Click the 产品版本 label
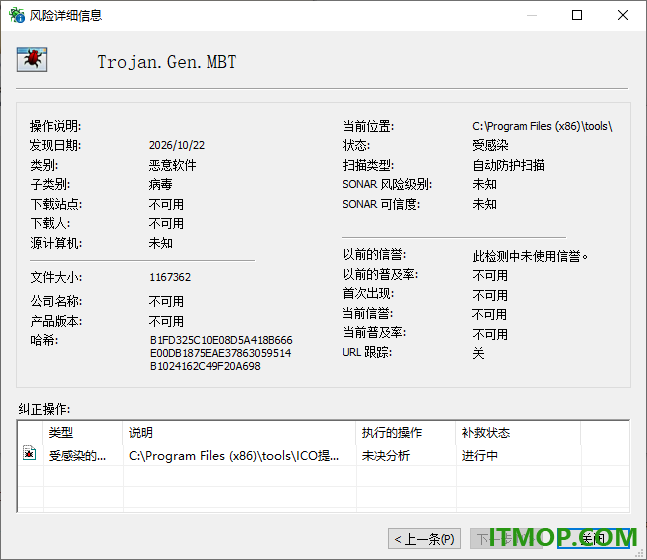Screen dimensions: 647x560 point(56,321)
